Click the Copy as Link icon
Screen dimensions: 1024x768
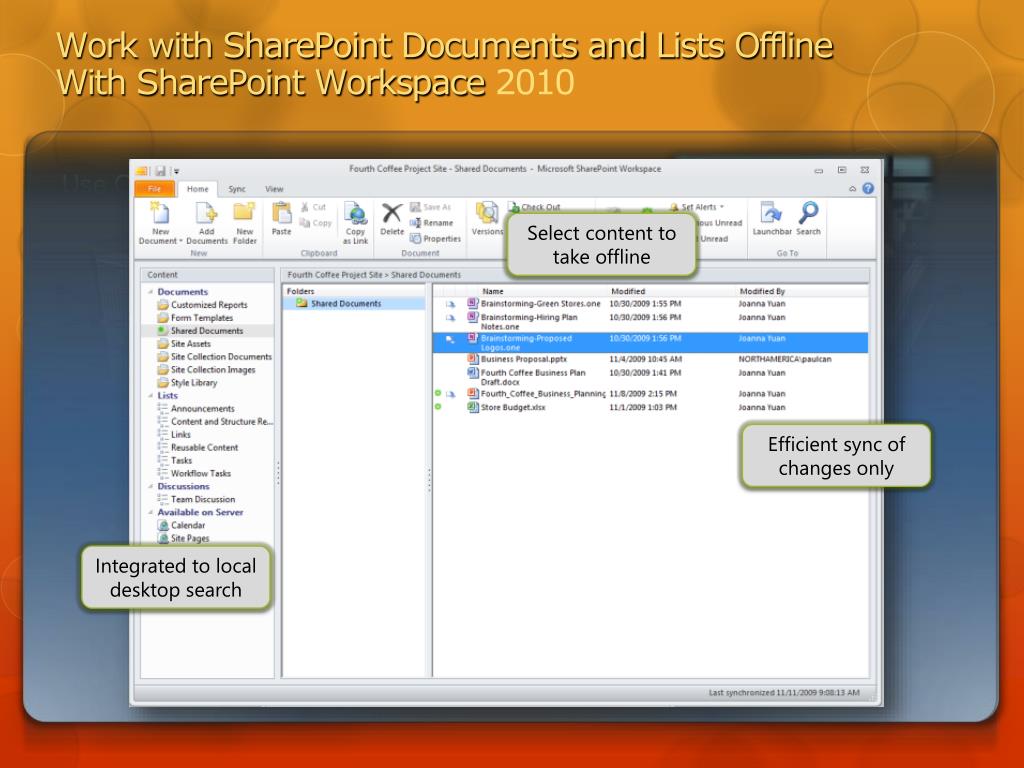[x=355, y=213]
